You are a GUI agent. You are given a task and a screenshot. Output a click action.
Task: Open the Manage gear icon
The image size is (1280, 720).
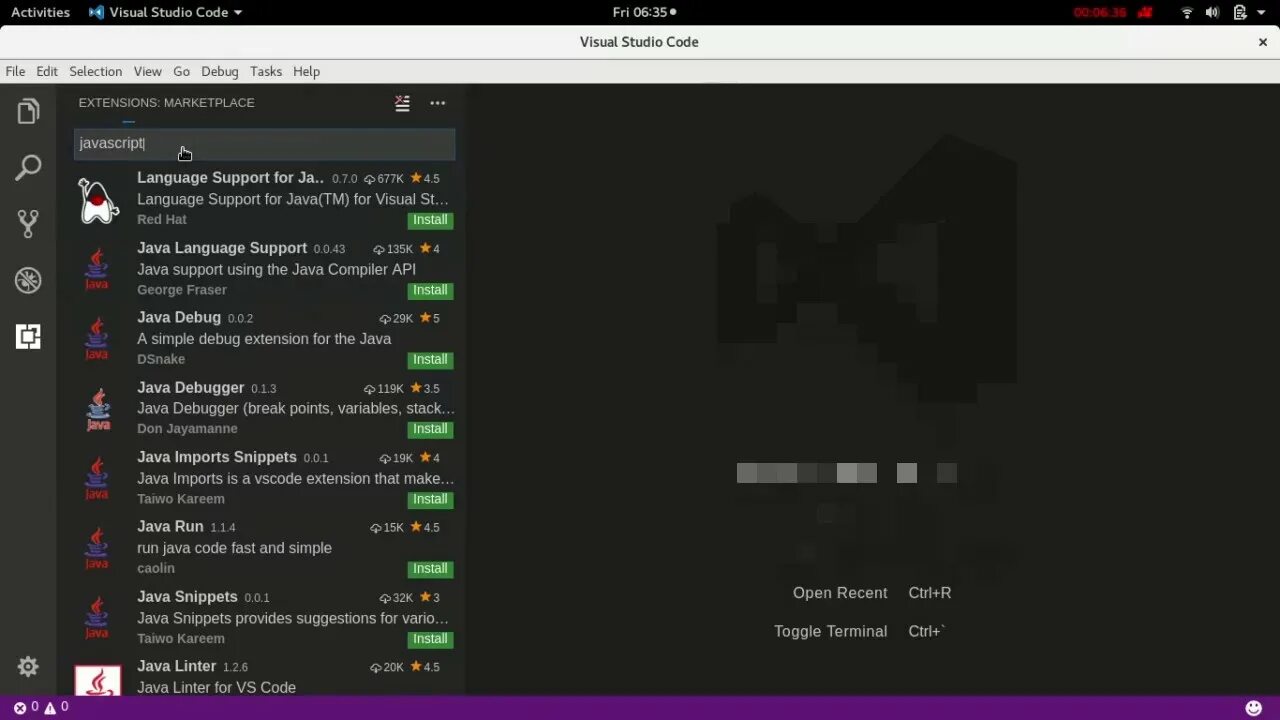click(x=28, y=667)
